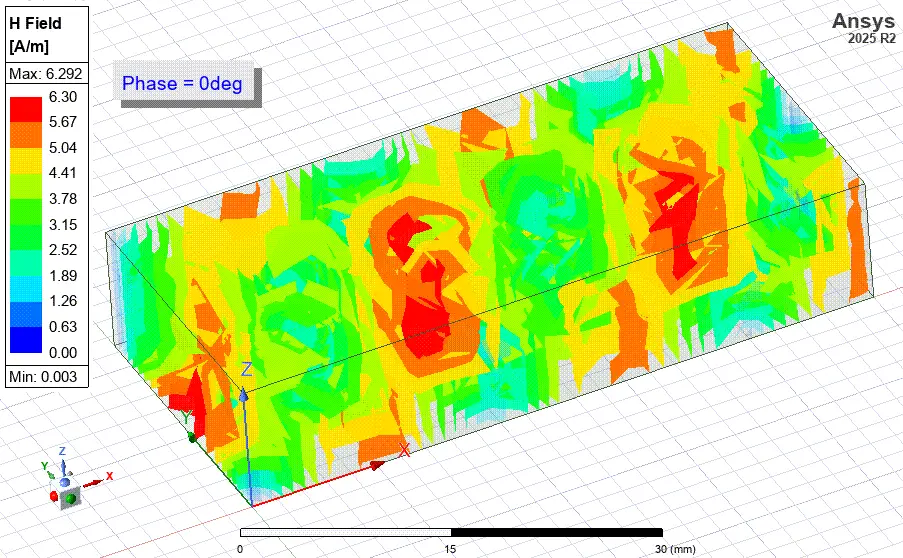The image size is (903, 558).
Task: Select the dark blue 0.00 color swatch
Action: click(26, 340)
